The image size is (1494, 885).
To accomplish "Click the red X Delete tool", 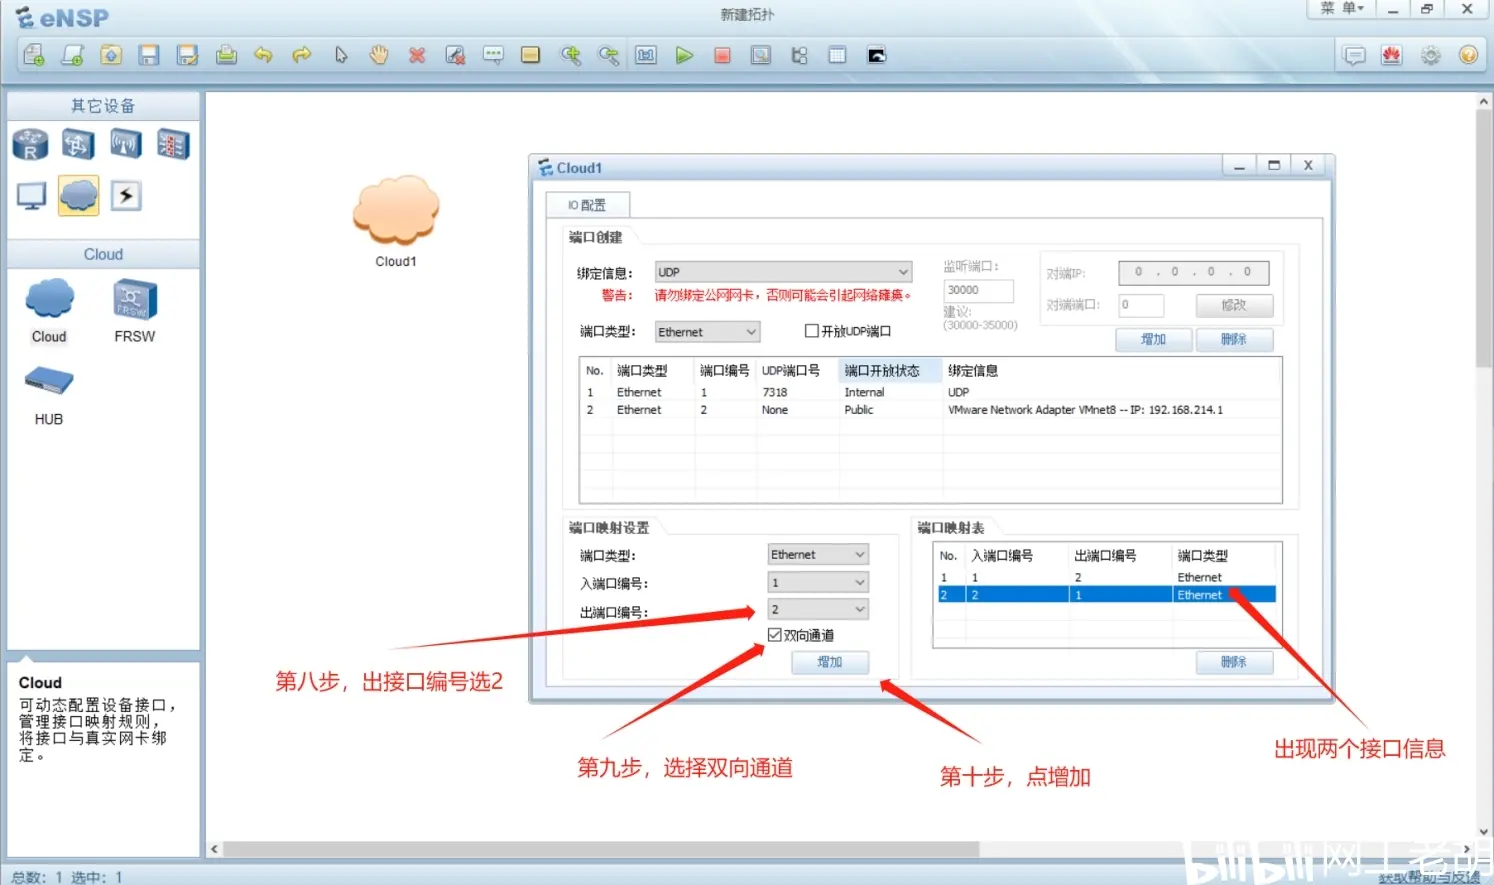I will 417,55.
